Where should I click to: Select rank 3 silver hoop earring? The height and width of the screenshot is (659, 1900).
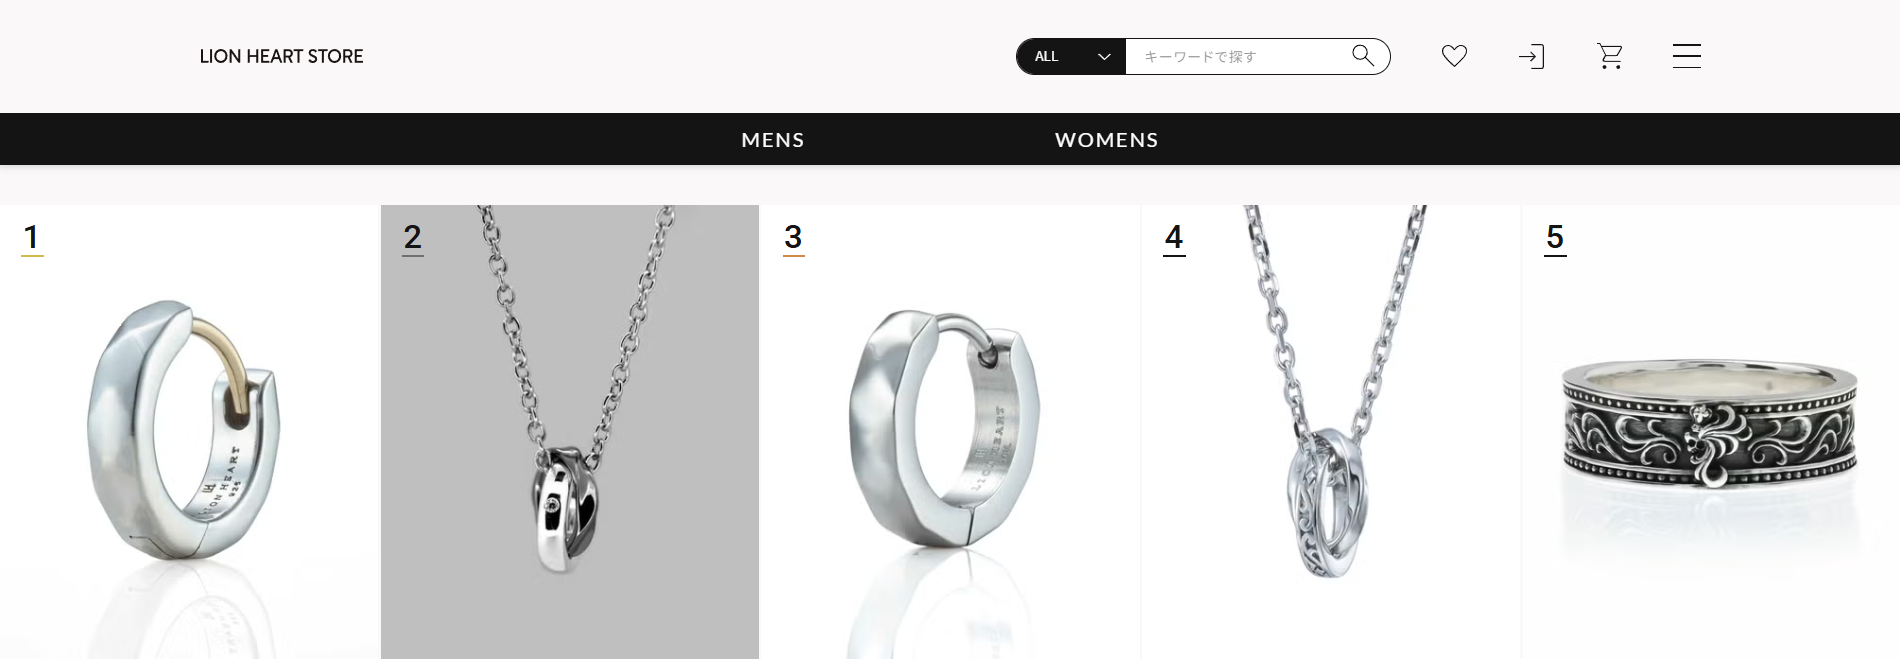(x=945, y=428)
